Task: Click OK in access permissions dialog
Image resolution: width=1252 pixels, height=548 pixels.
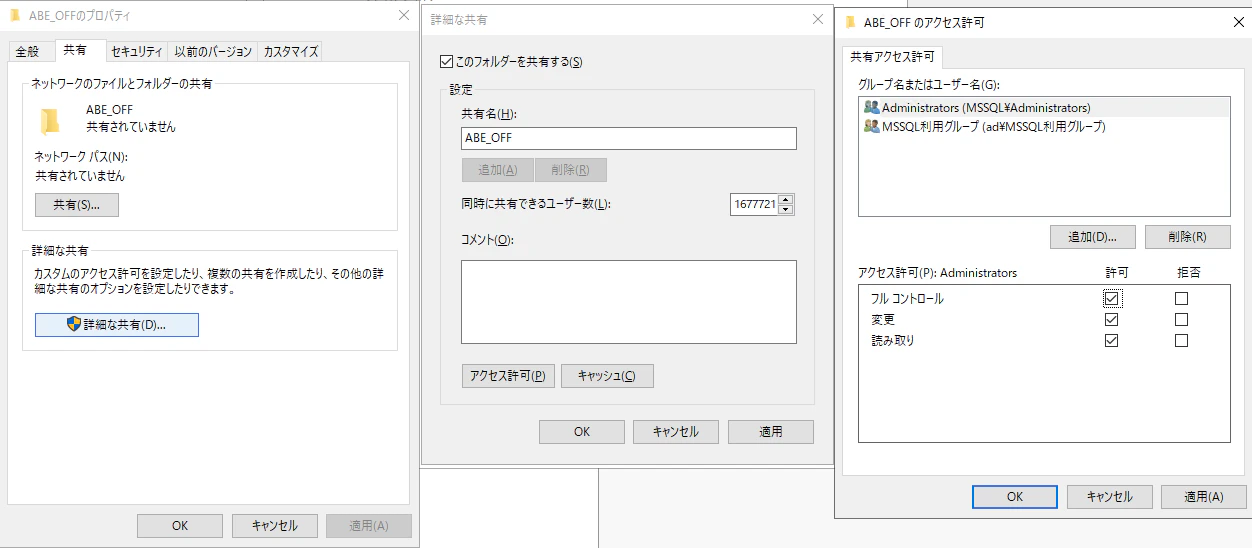Action: [x=1015, y=497]
